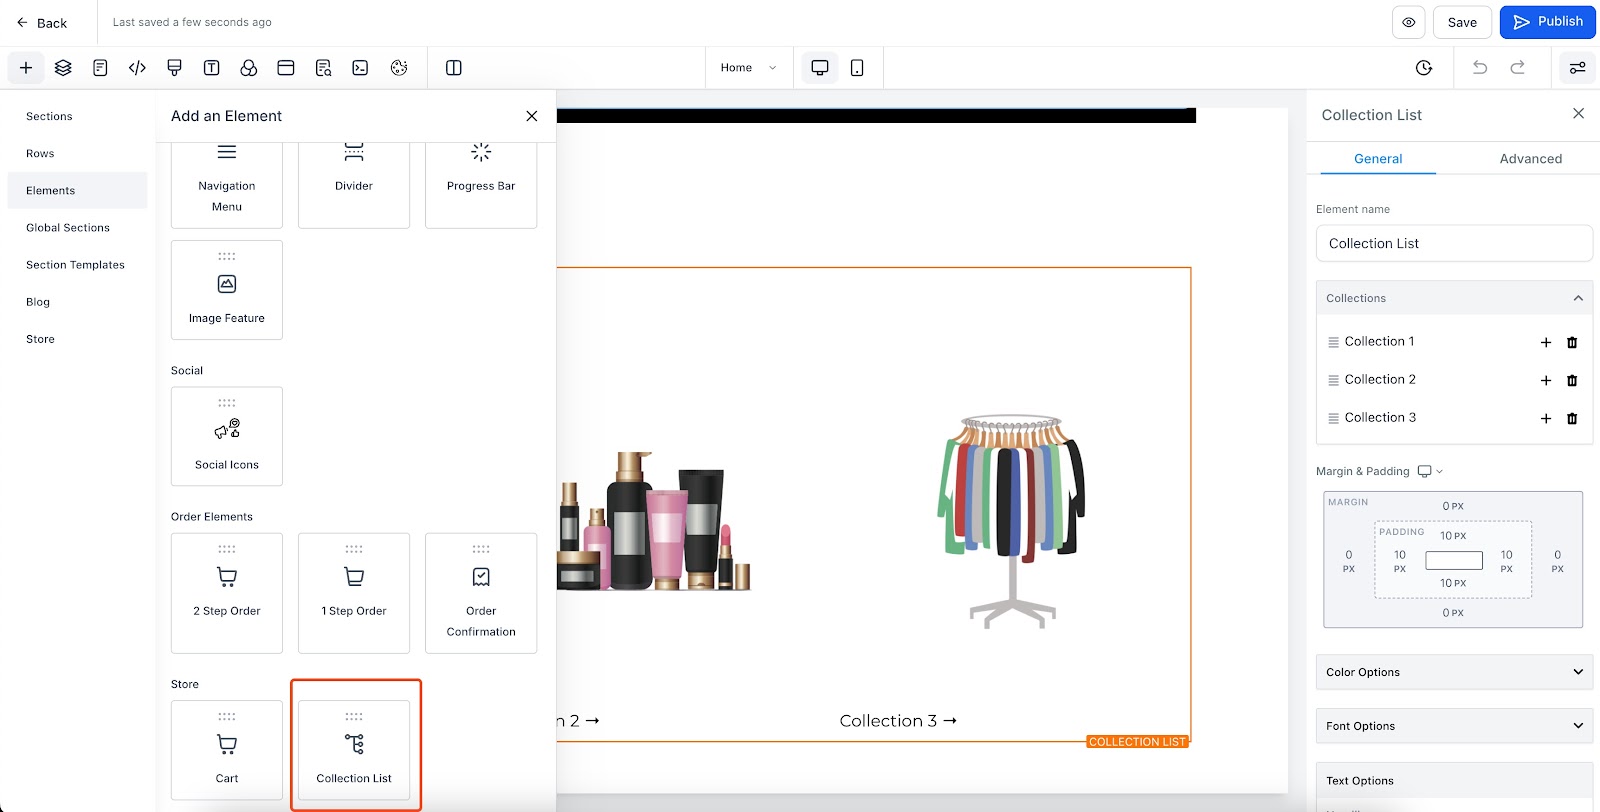Delete Collection 1 with trash icon
This screenshot has height=812, width=1600.
tap(1572, 342)
